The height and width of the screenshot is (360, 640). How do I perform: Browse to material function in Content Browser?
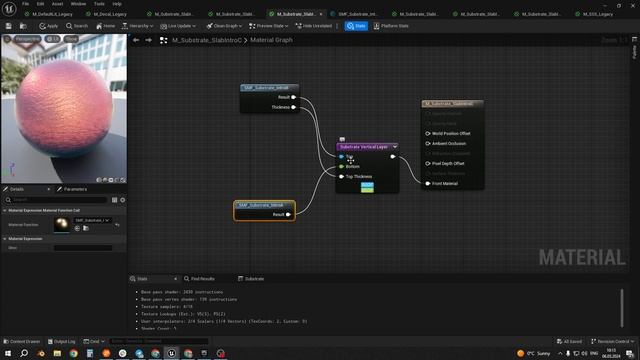tap(86, 228)
